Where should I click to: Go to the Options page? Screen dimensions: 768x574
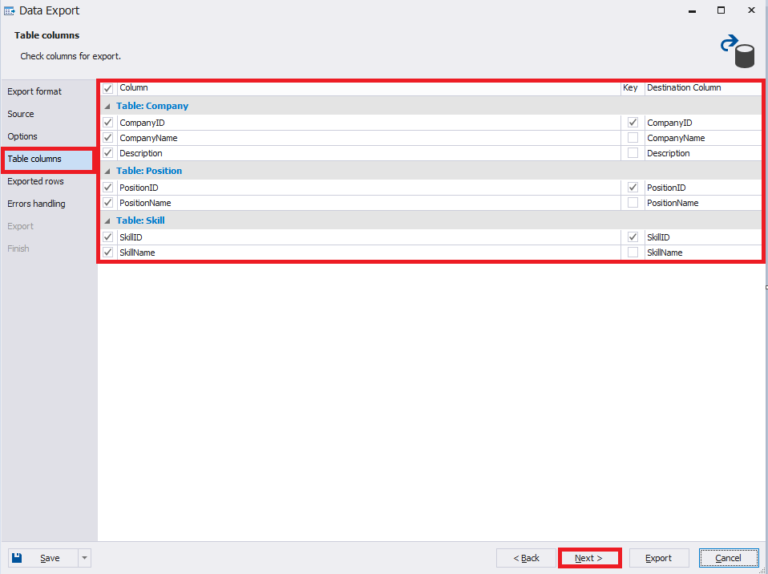pos(22,136)
